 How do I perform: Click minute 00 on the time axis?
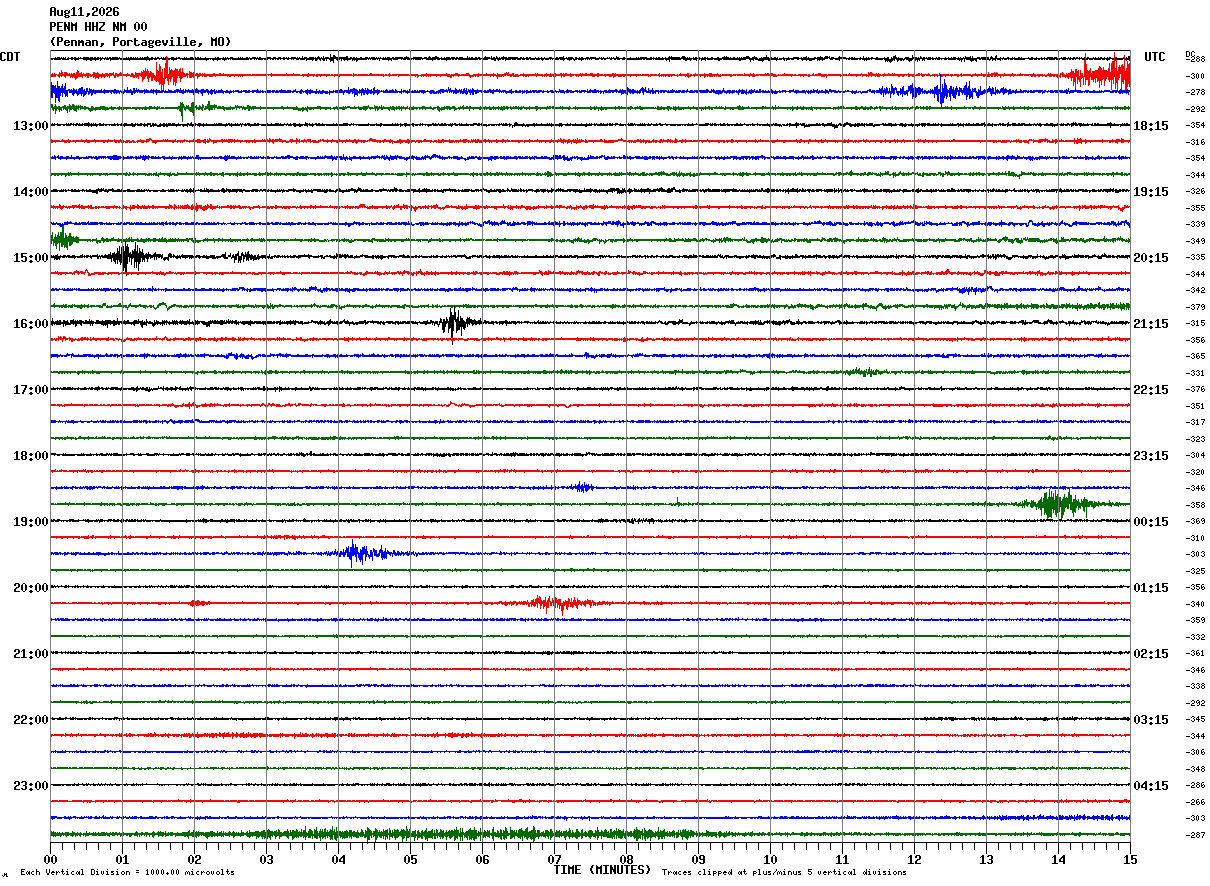[50, 859]
